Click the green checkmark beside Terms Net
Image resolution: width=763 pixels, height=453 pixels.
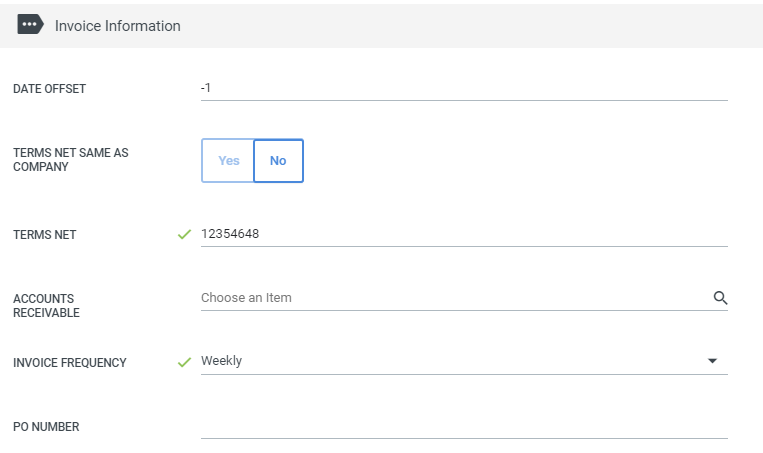(184, 235)
